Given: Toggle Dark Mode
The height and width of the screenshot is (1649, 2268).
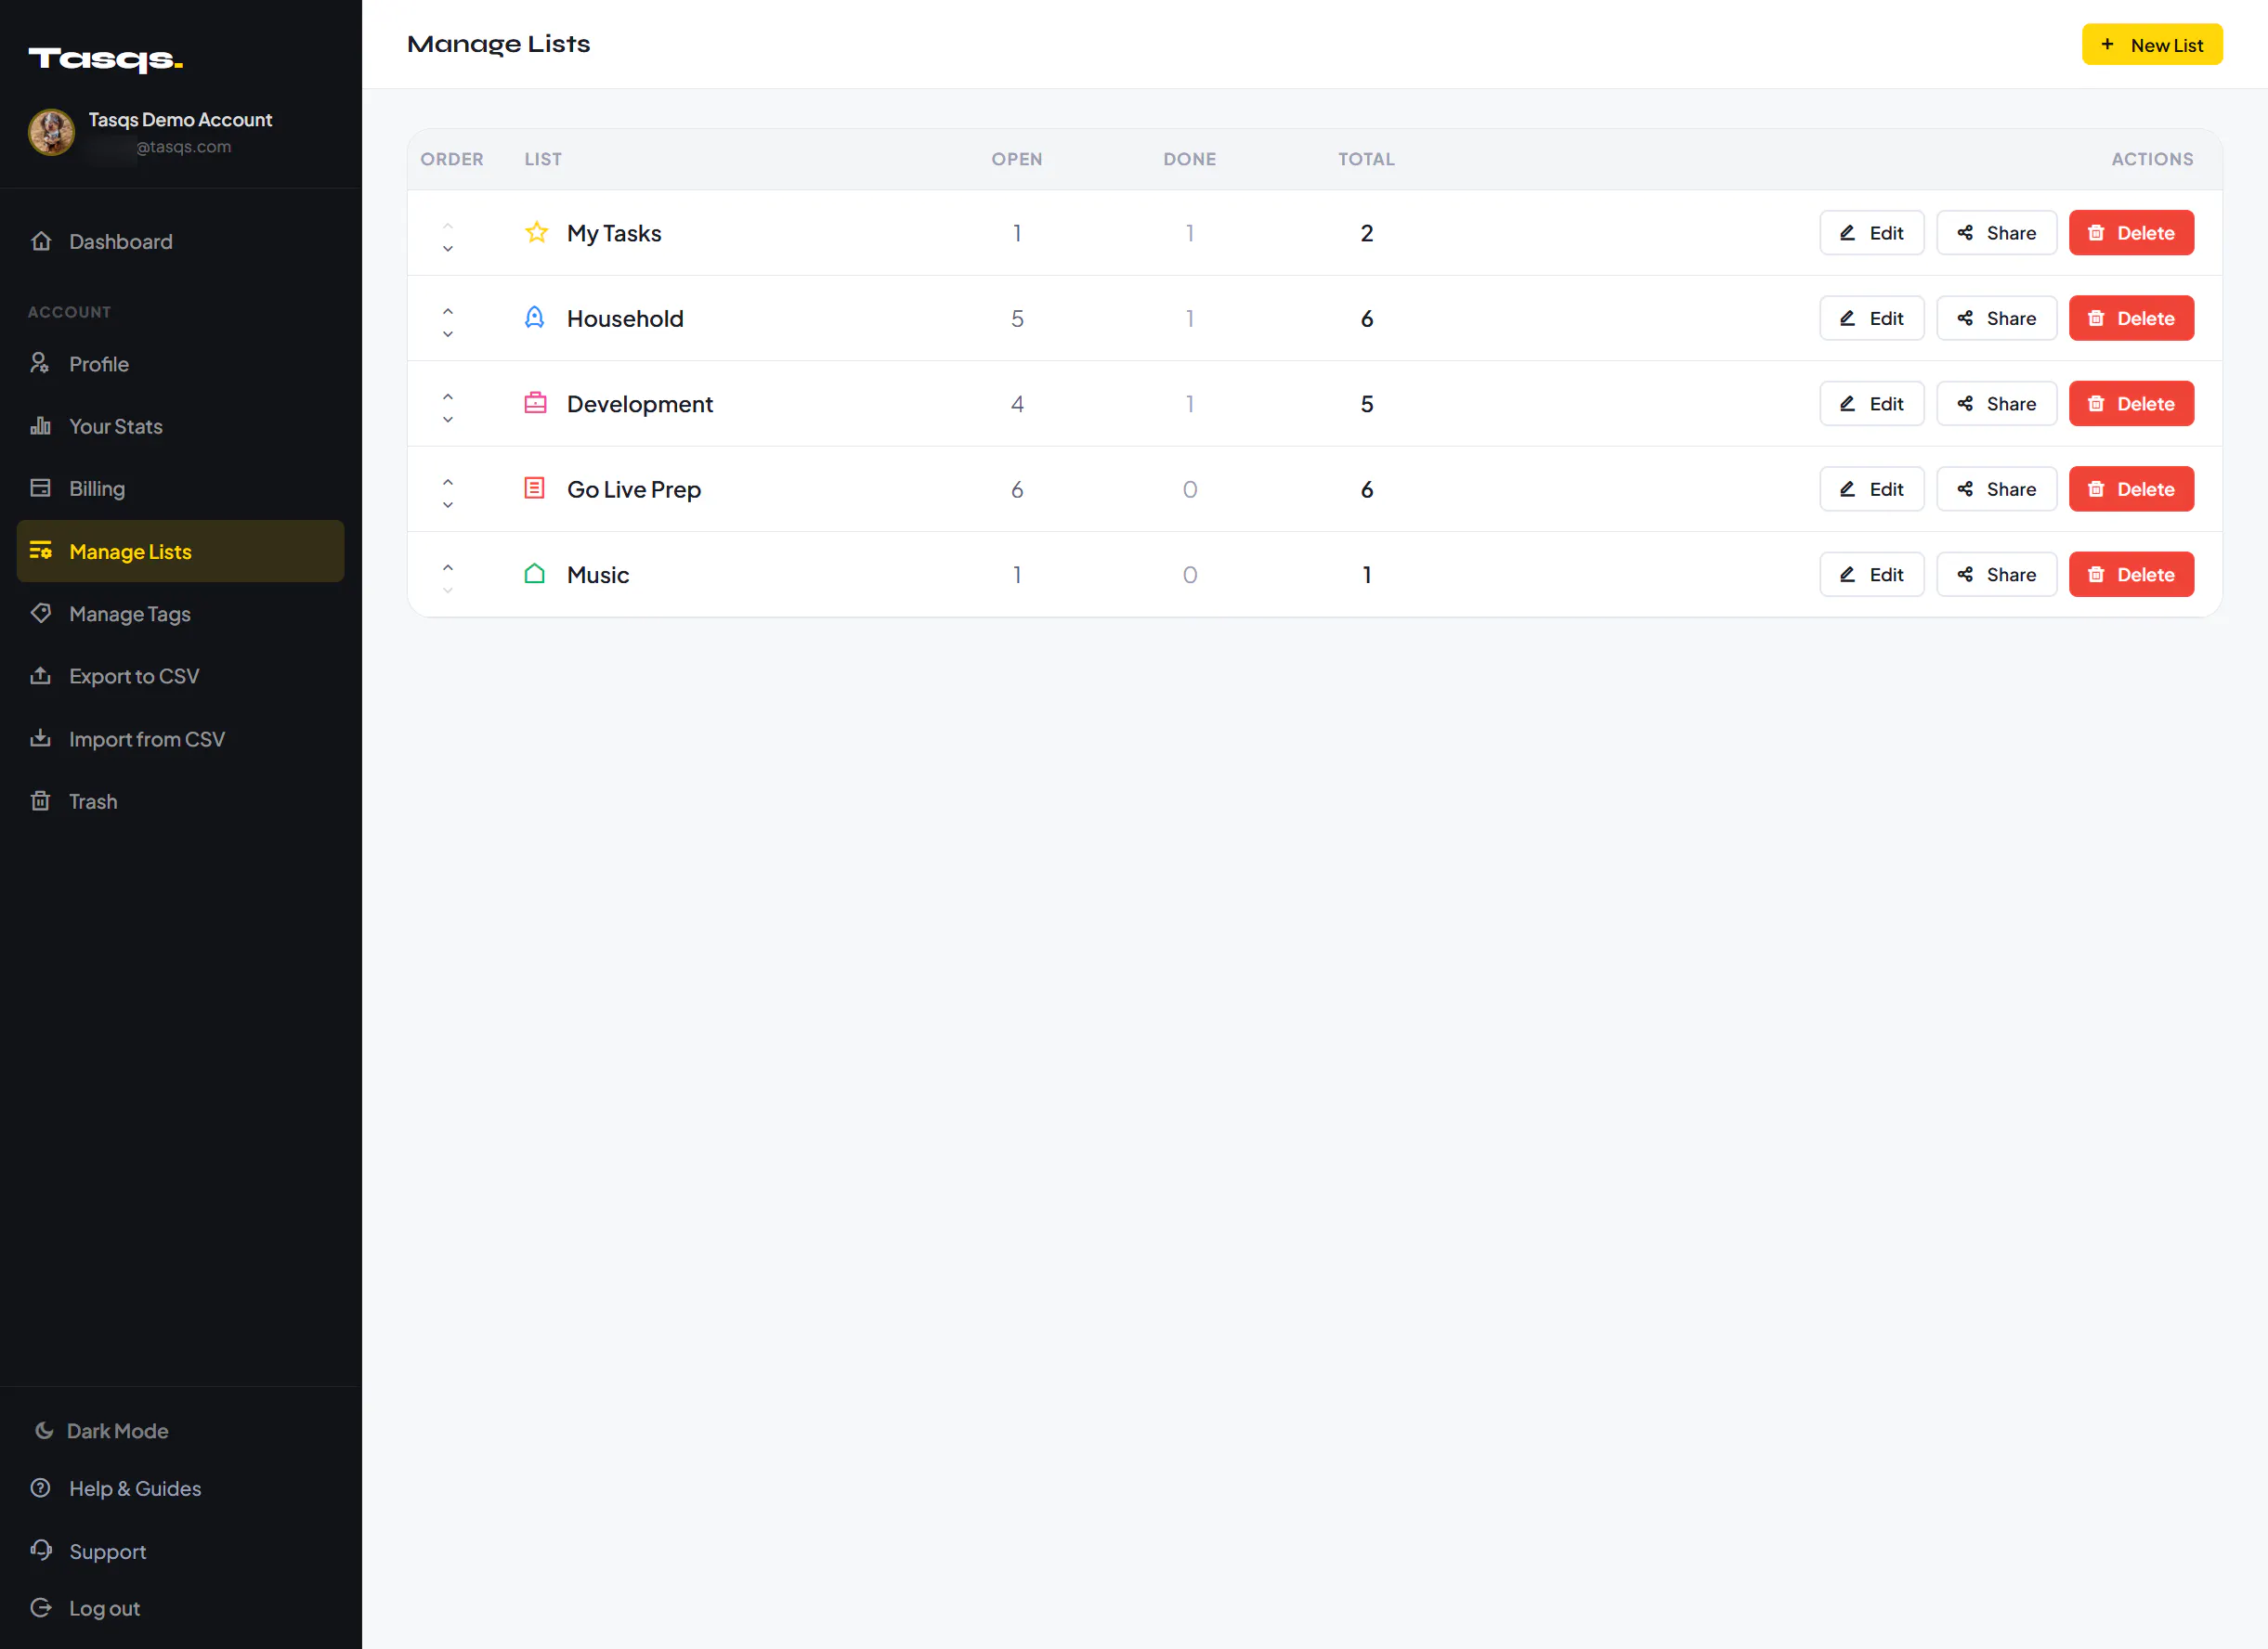Looking at the screenshot, I should [x=100, y=1431].
